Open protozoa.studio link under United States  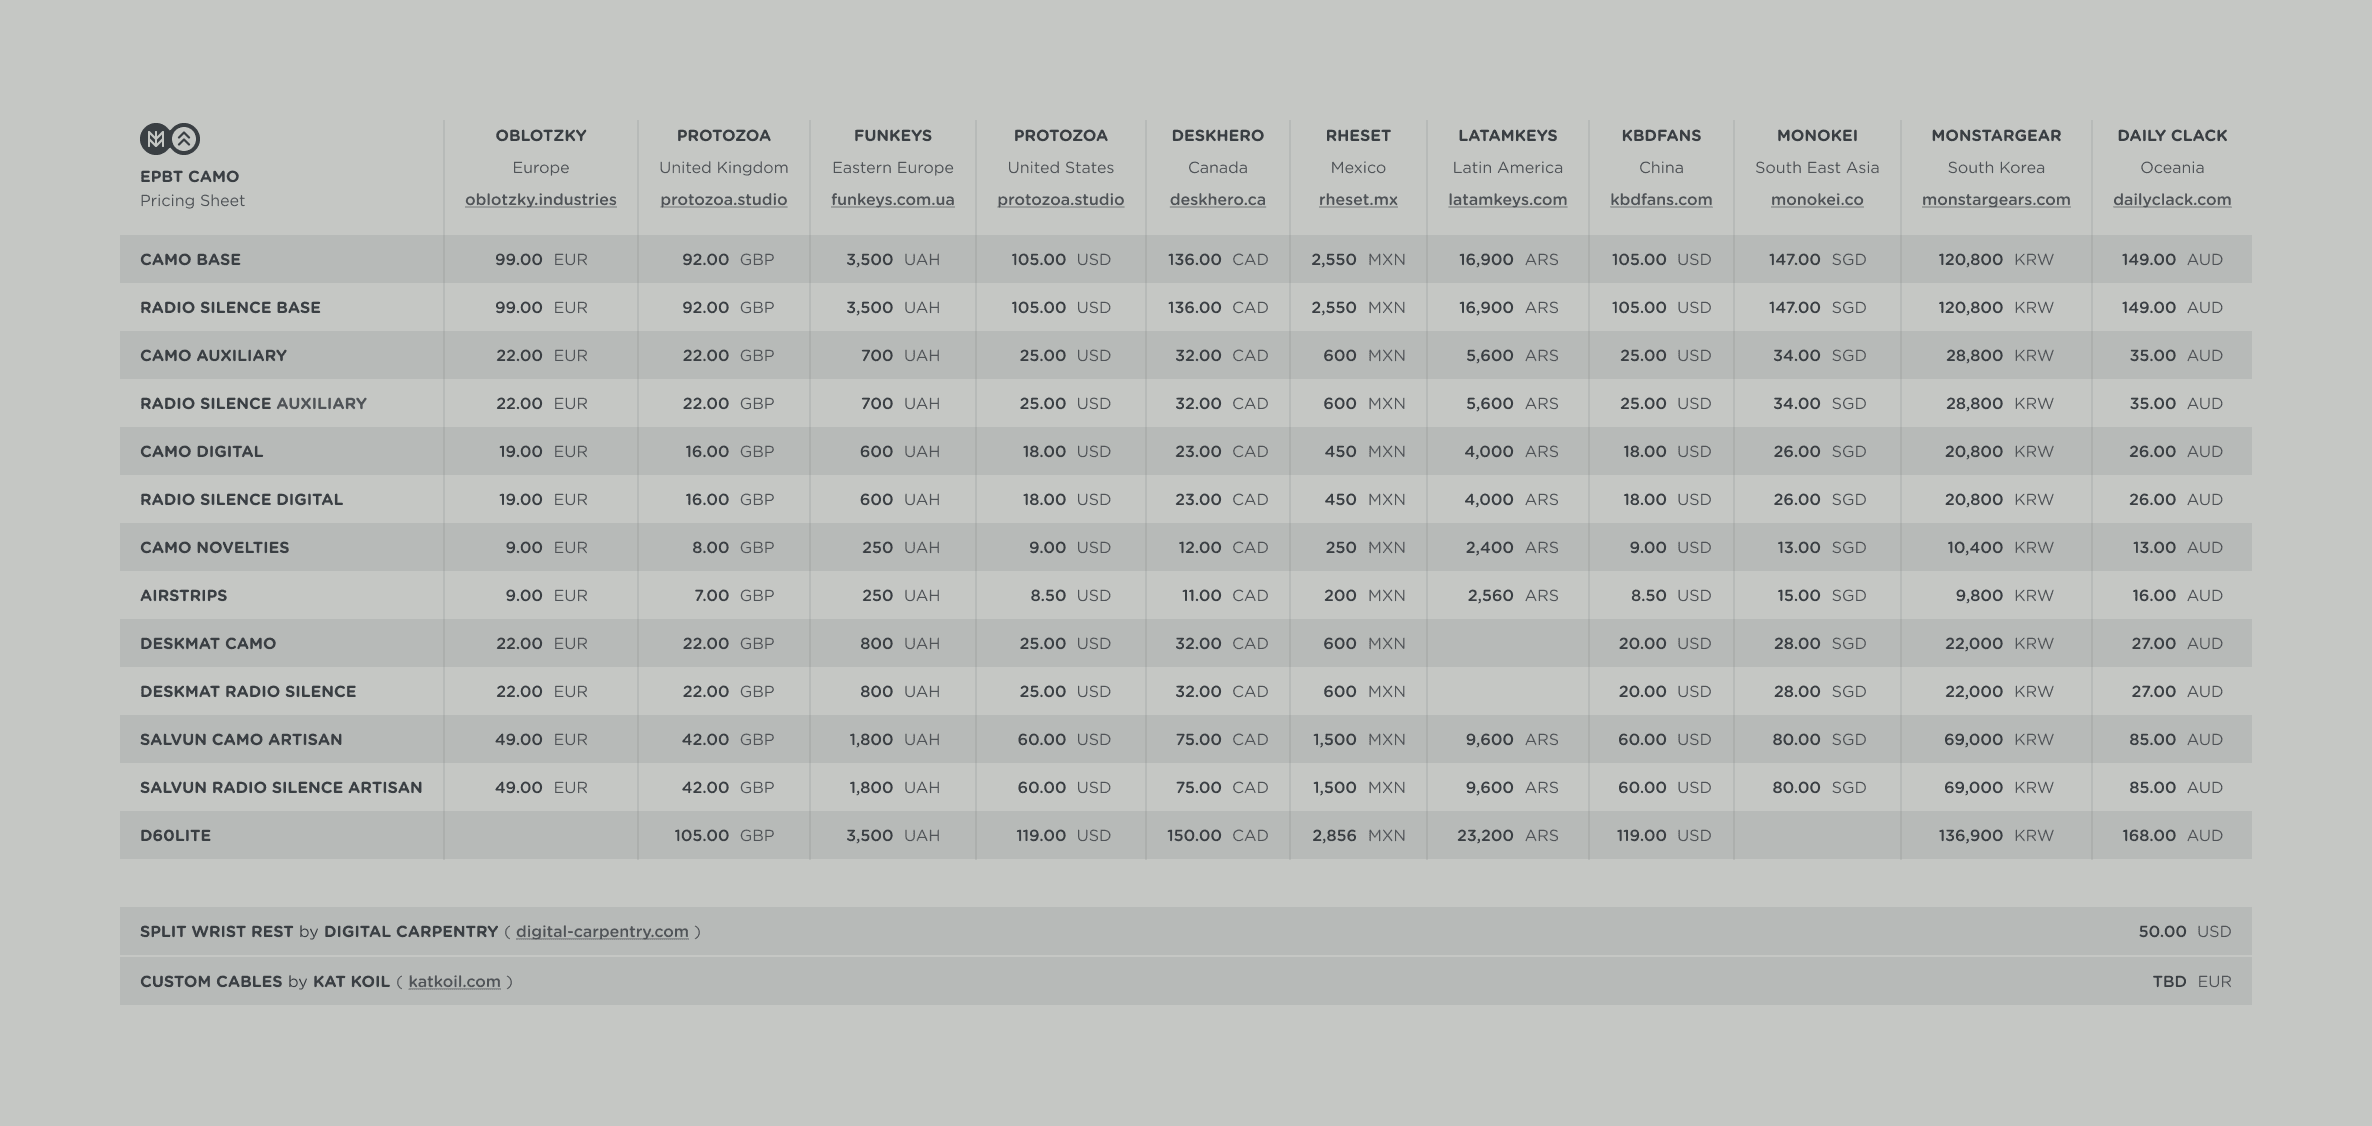point(1060,200)
